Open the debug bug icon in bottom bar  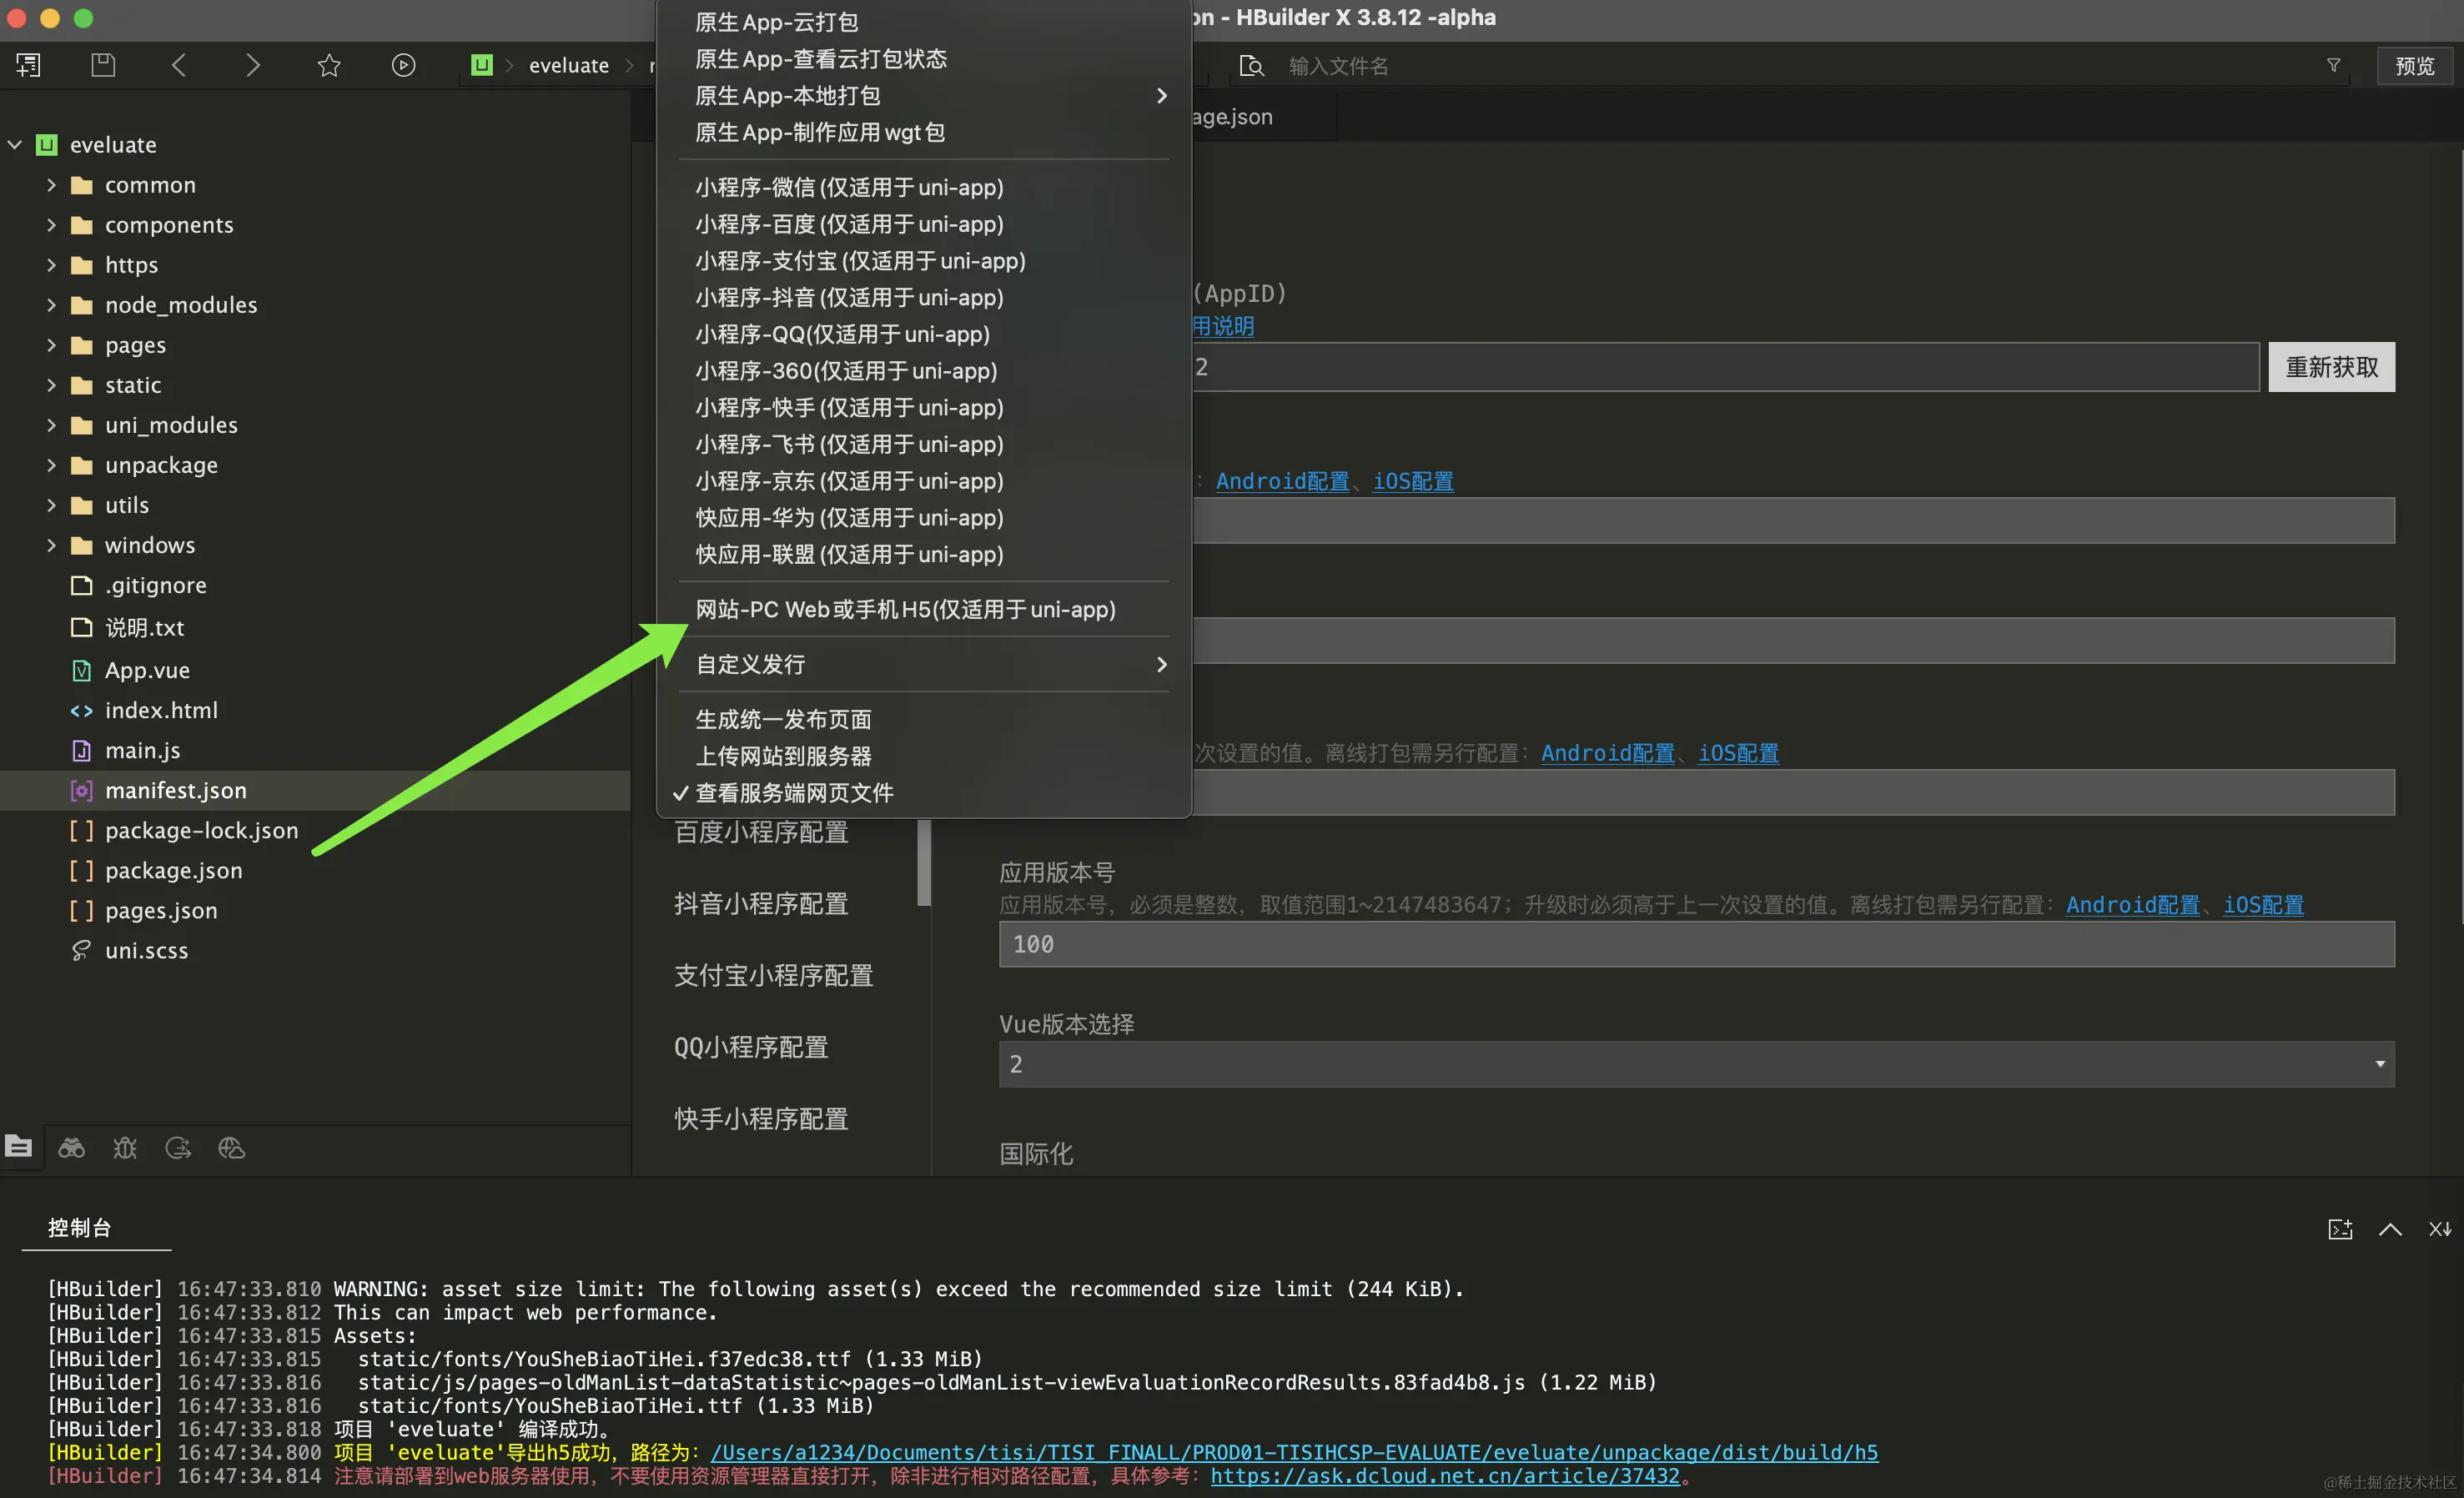point(125,1147)
